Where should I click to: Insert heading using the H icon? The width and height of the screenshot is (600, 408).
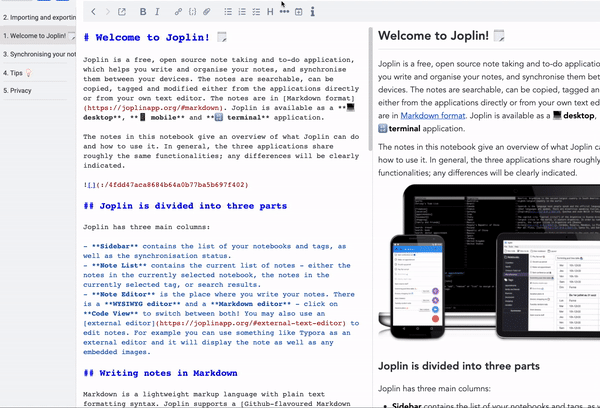point(270,12)
